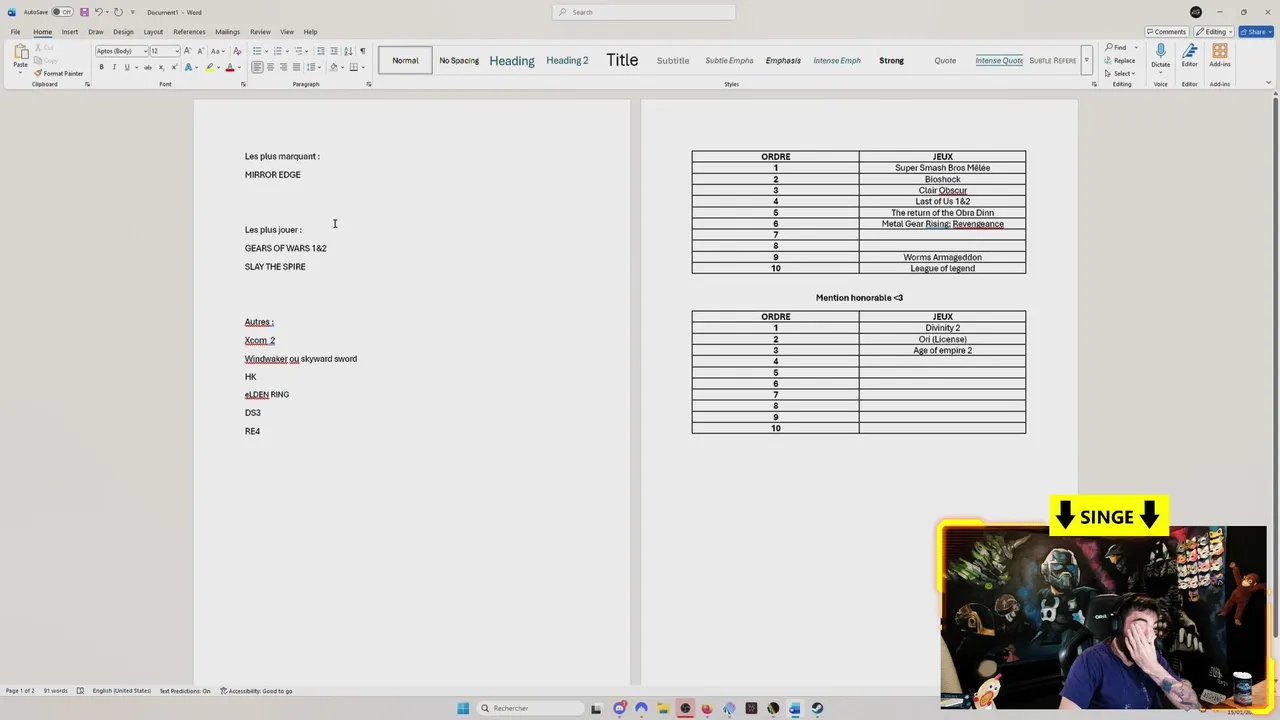This screenshot has height=720, width=1280.
Task: Toggle superscript formatting
Action: [x=172, y=67]
